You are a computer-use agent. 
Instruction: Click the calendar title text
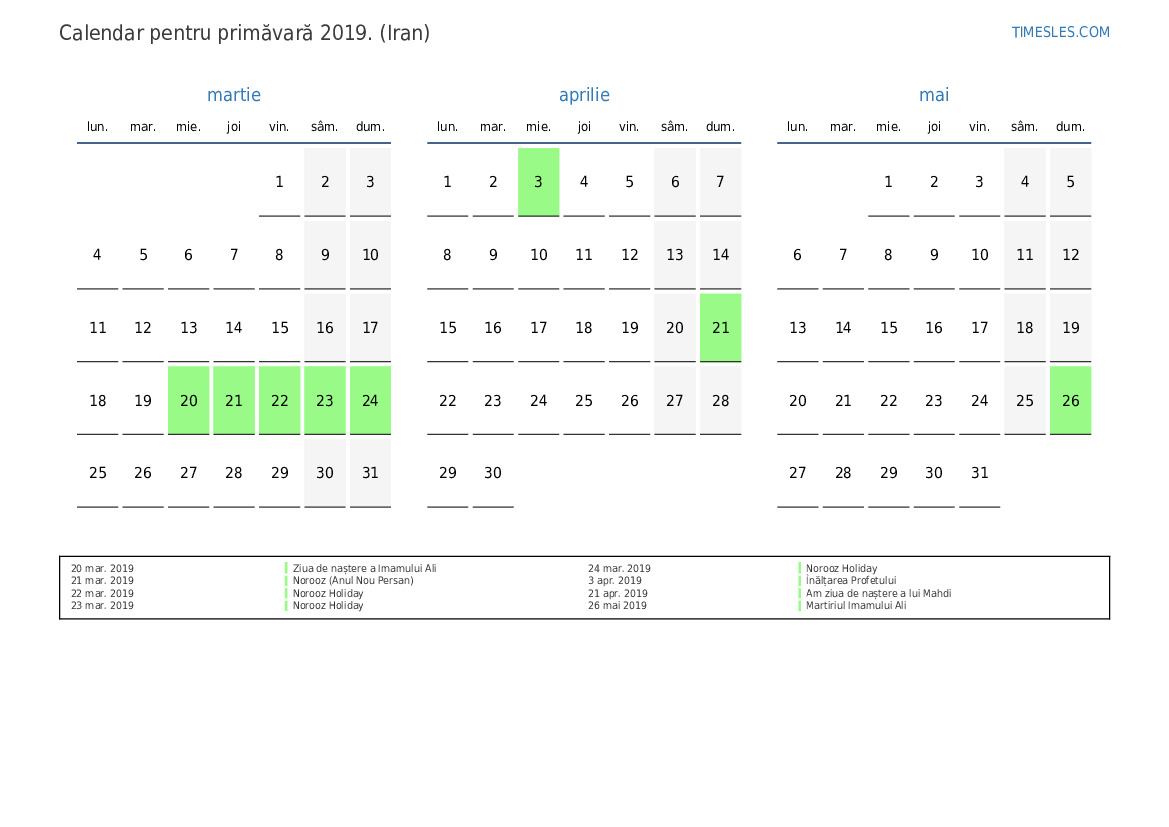click(x=245, y=33)
